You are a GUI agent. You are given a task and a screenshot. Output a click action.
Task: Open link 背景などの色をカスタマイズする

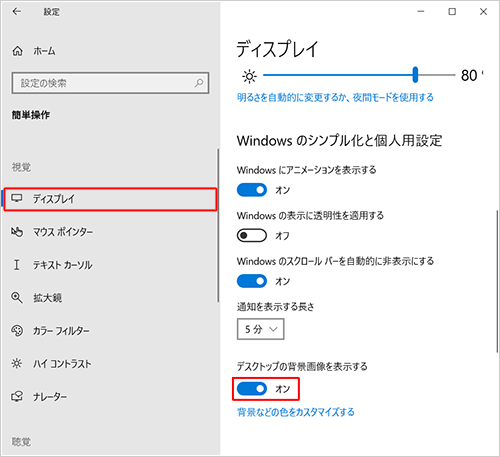[x=296, y=412]
